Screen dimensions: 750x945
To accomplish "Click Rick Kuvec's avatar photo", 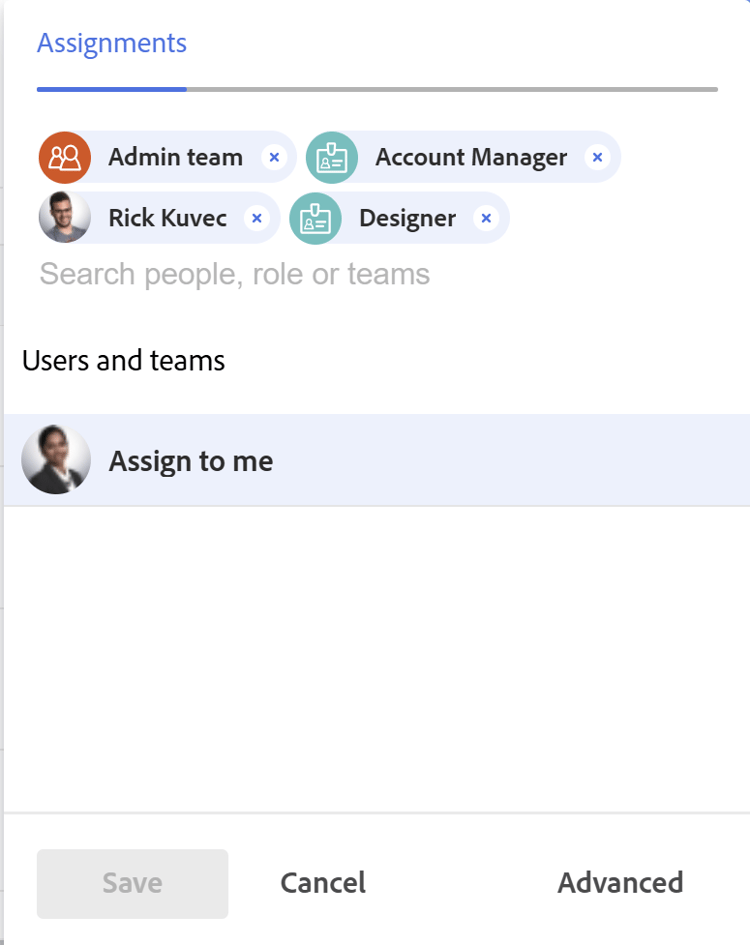I will [65, 218].
